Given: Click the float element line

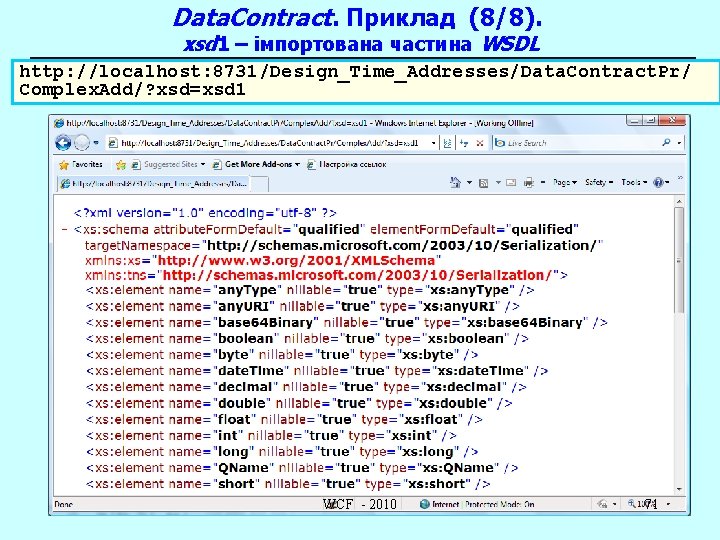Looking at the screenshot, I should pyautogui.click(x=284, y=419).
